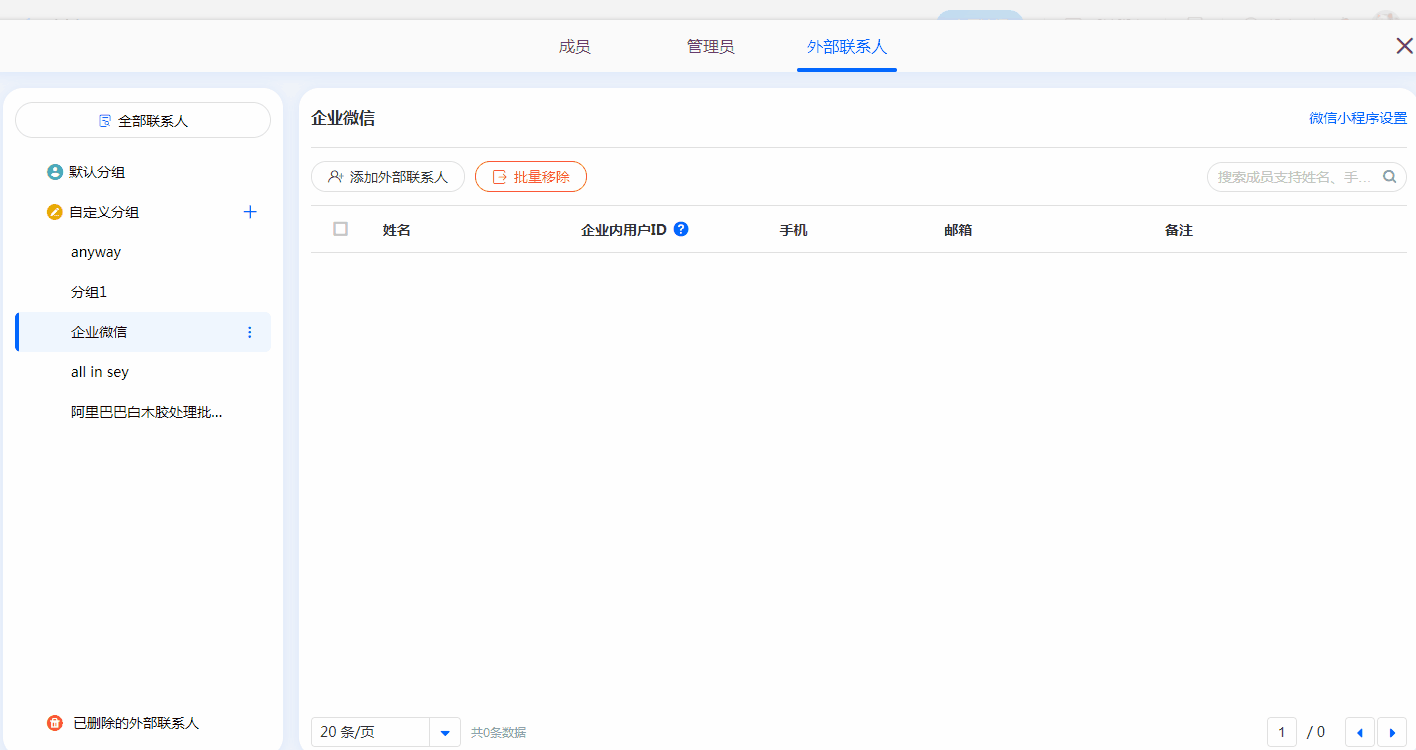The image size is (1416, 750).
Task: Click the search magnifier icon
Action: coord(1389,177)
